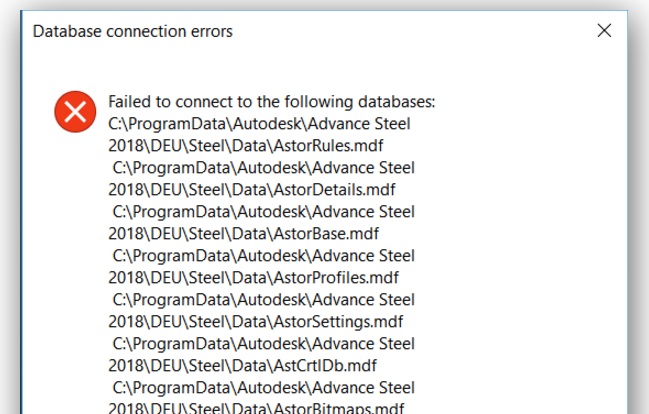Select the 'Failed to connect to the following databases' line
This screenshot has height=414, width=649.
click(272, 102)
